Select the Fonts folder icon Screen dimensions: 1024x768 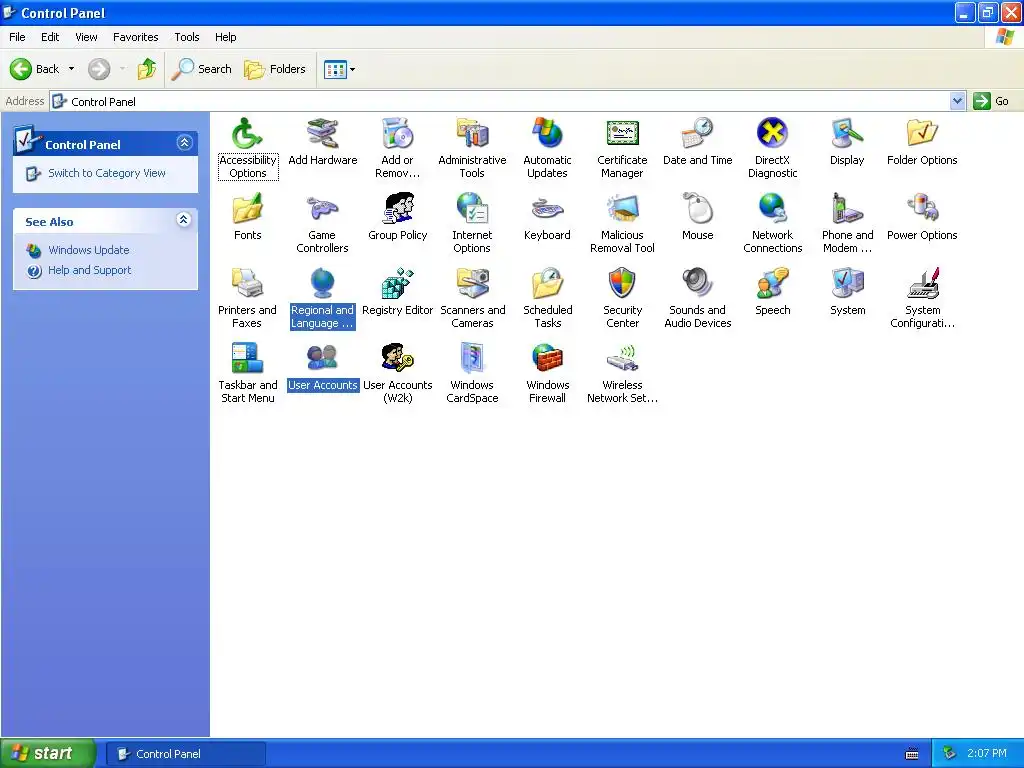click(248, 209)
